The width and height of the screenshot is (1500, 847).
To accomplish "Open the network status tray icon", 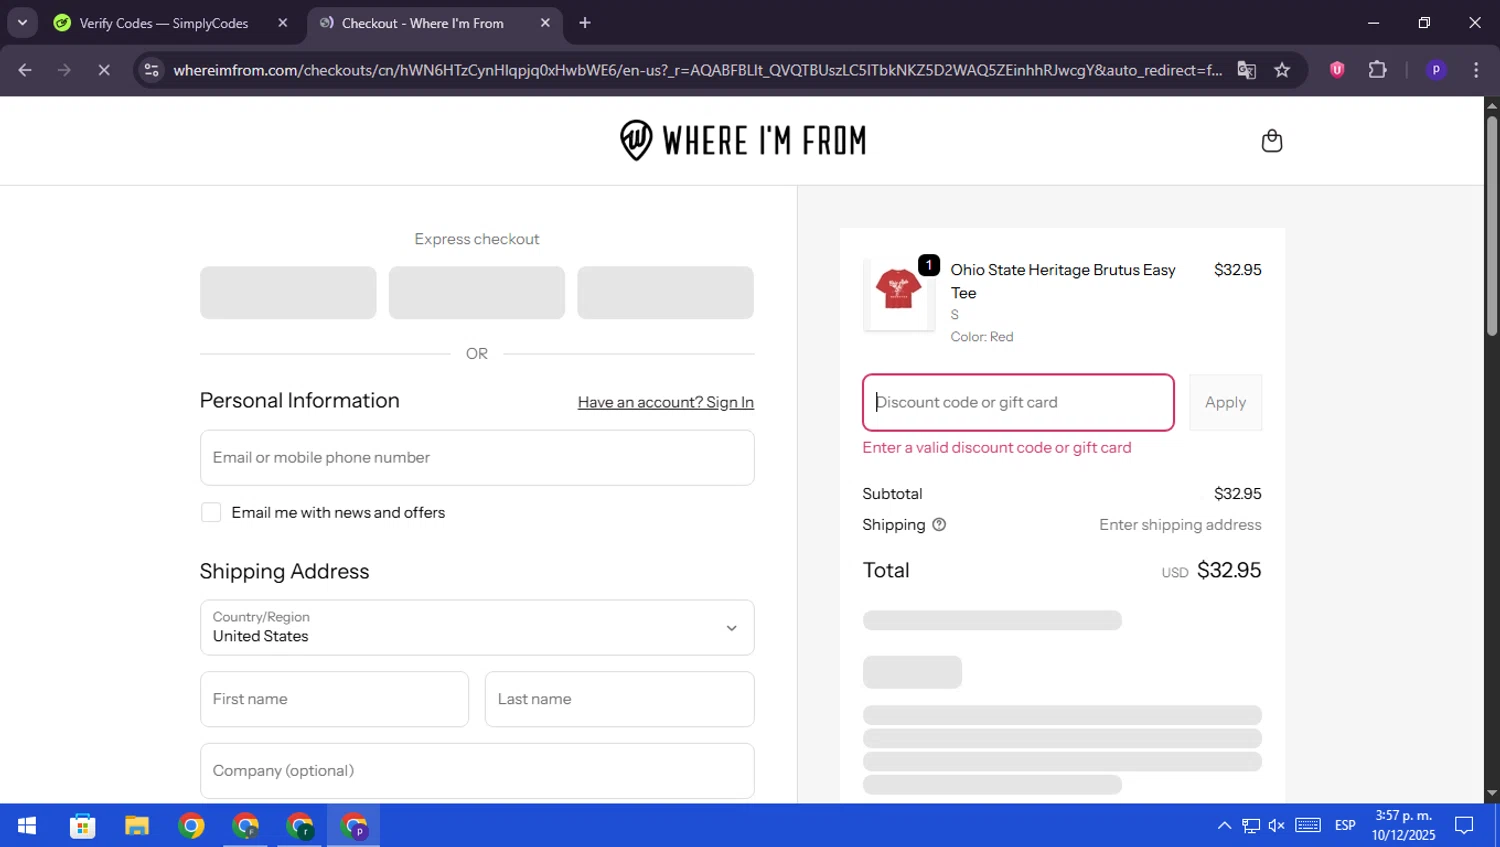I will [1251, 826].
